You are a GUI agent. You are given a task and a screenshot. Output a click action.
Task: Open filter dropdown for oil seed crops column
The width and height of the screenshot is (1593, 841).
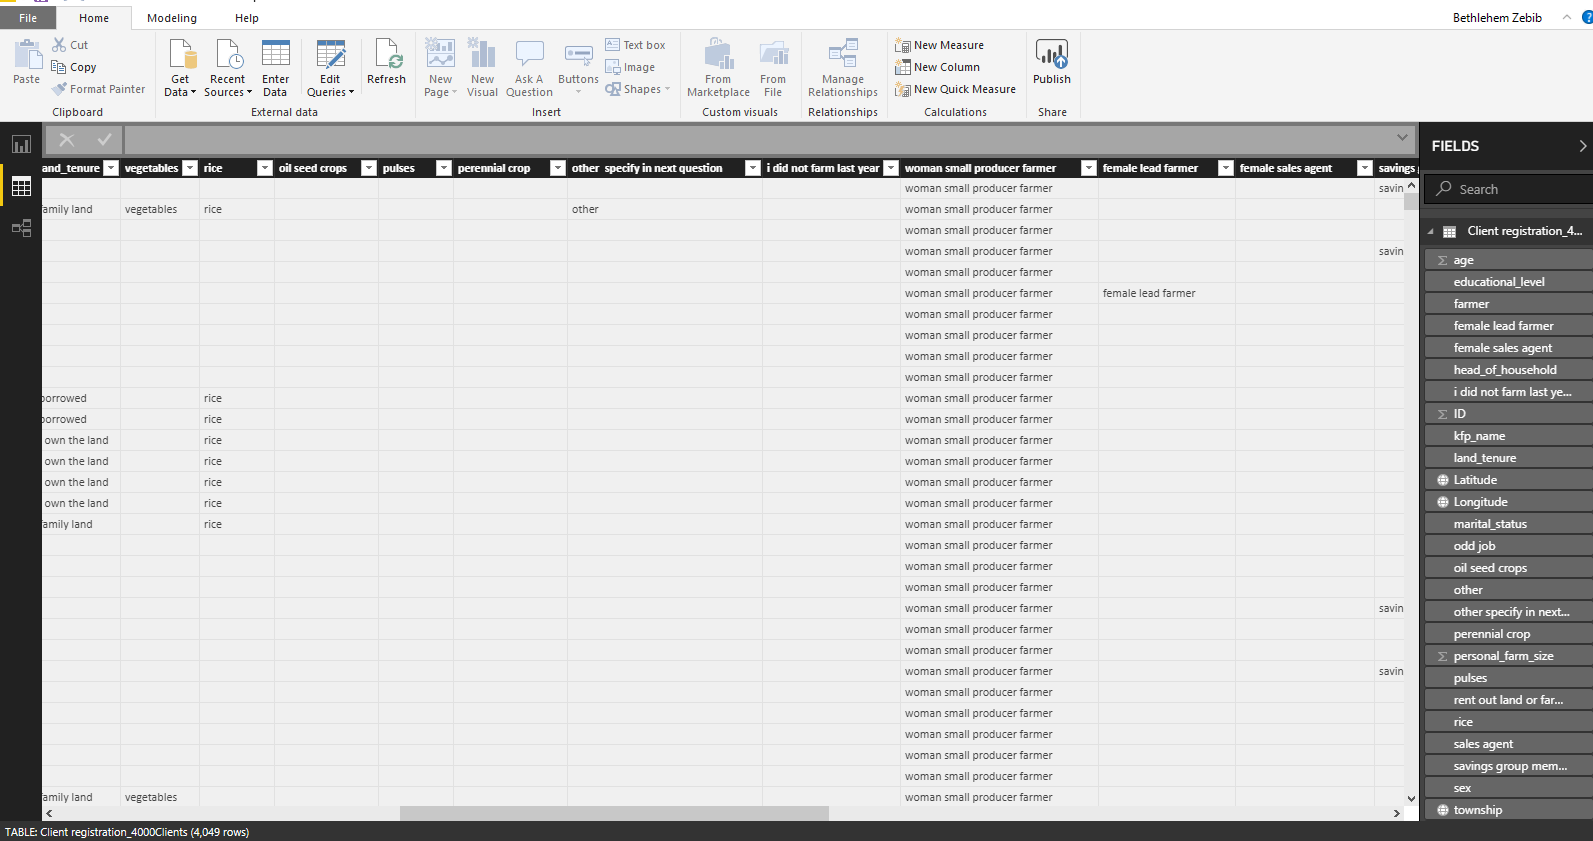[369, 168]
